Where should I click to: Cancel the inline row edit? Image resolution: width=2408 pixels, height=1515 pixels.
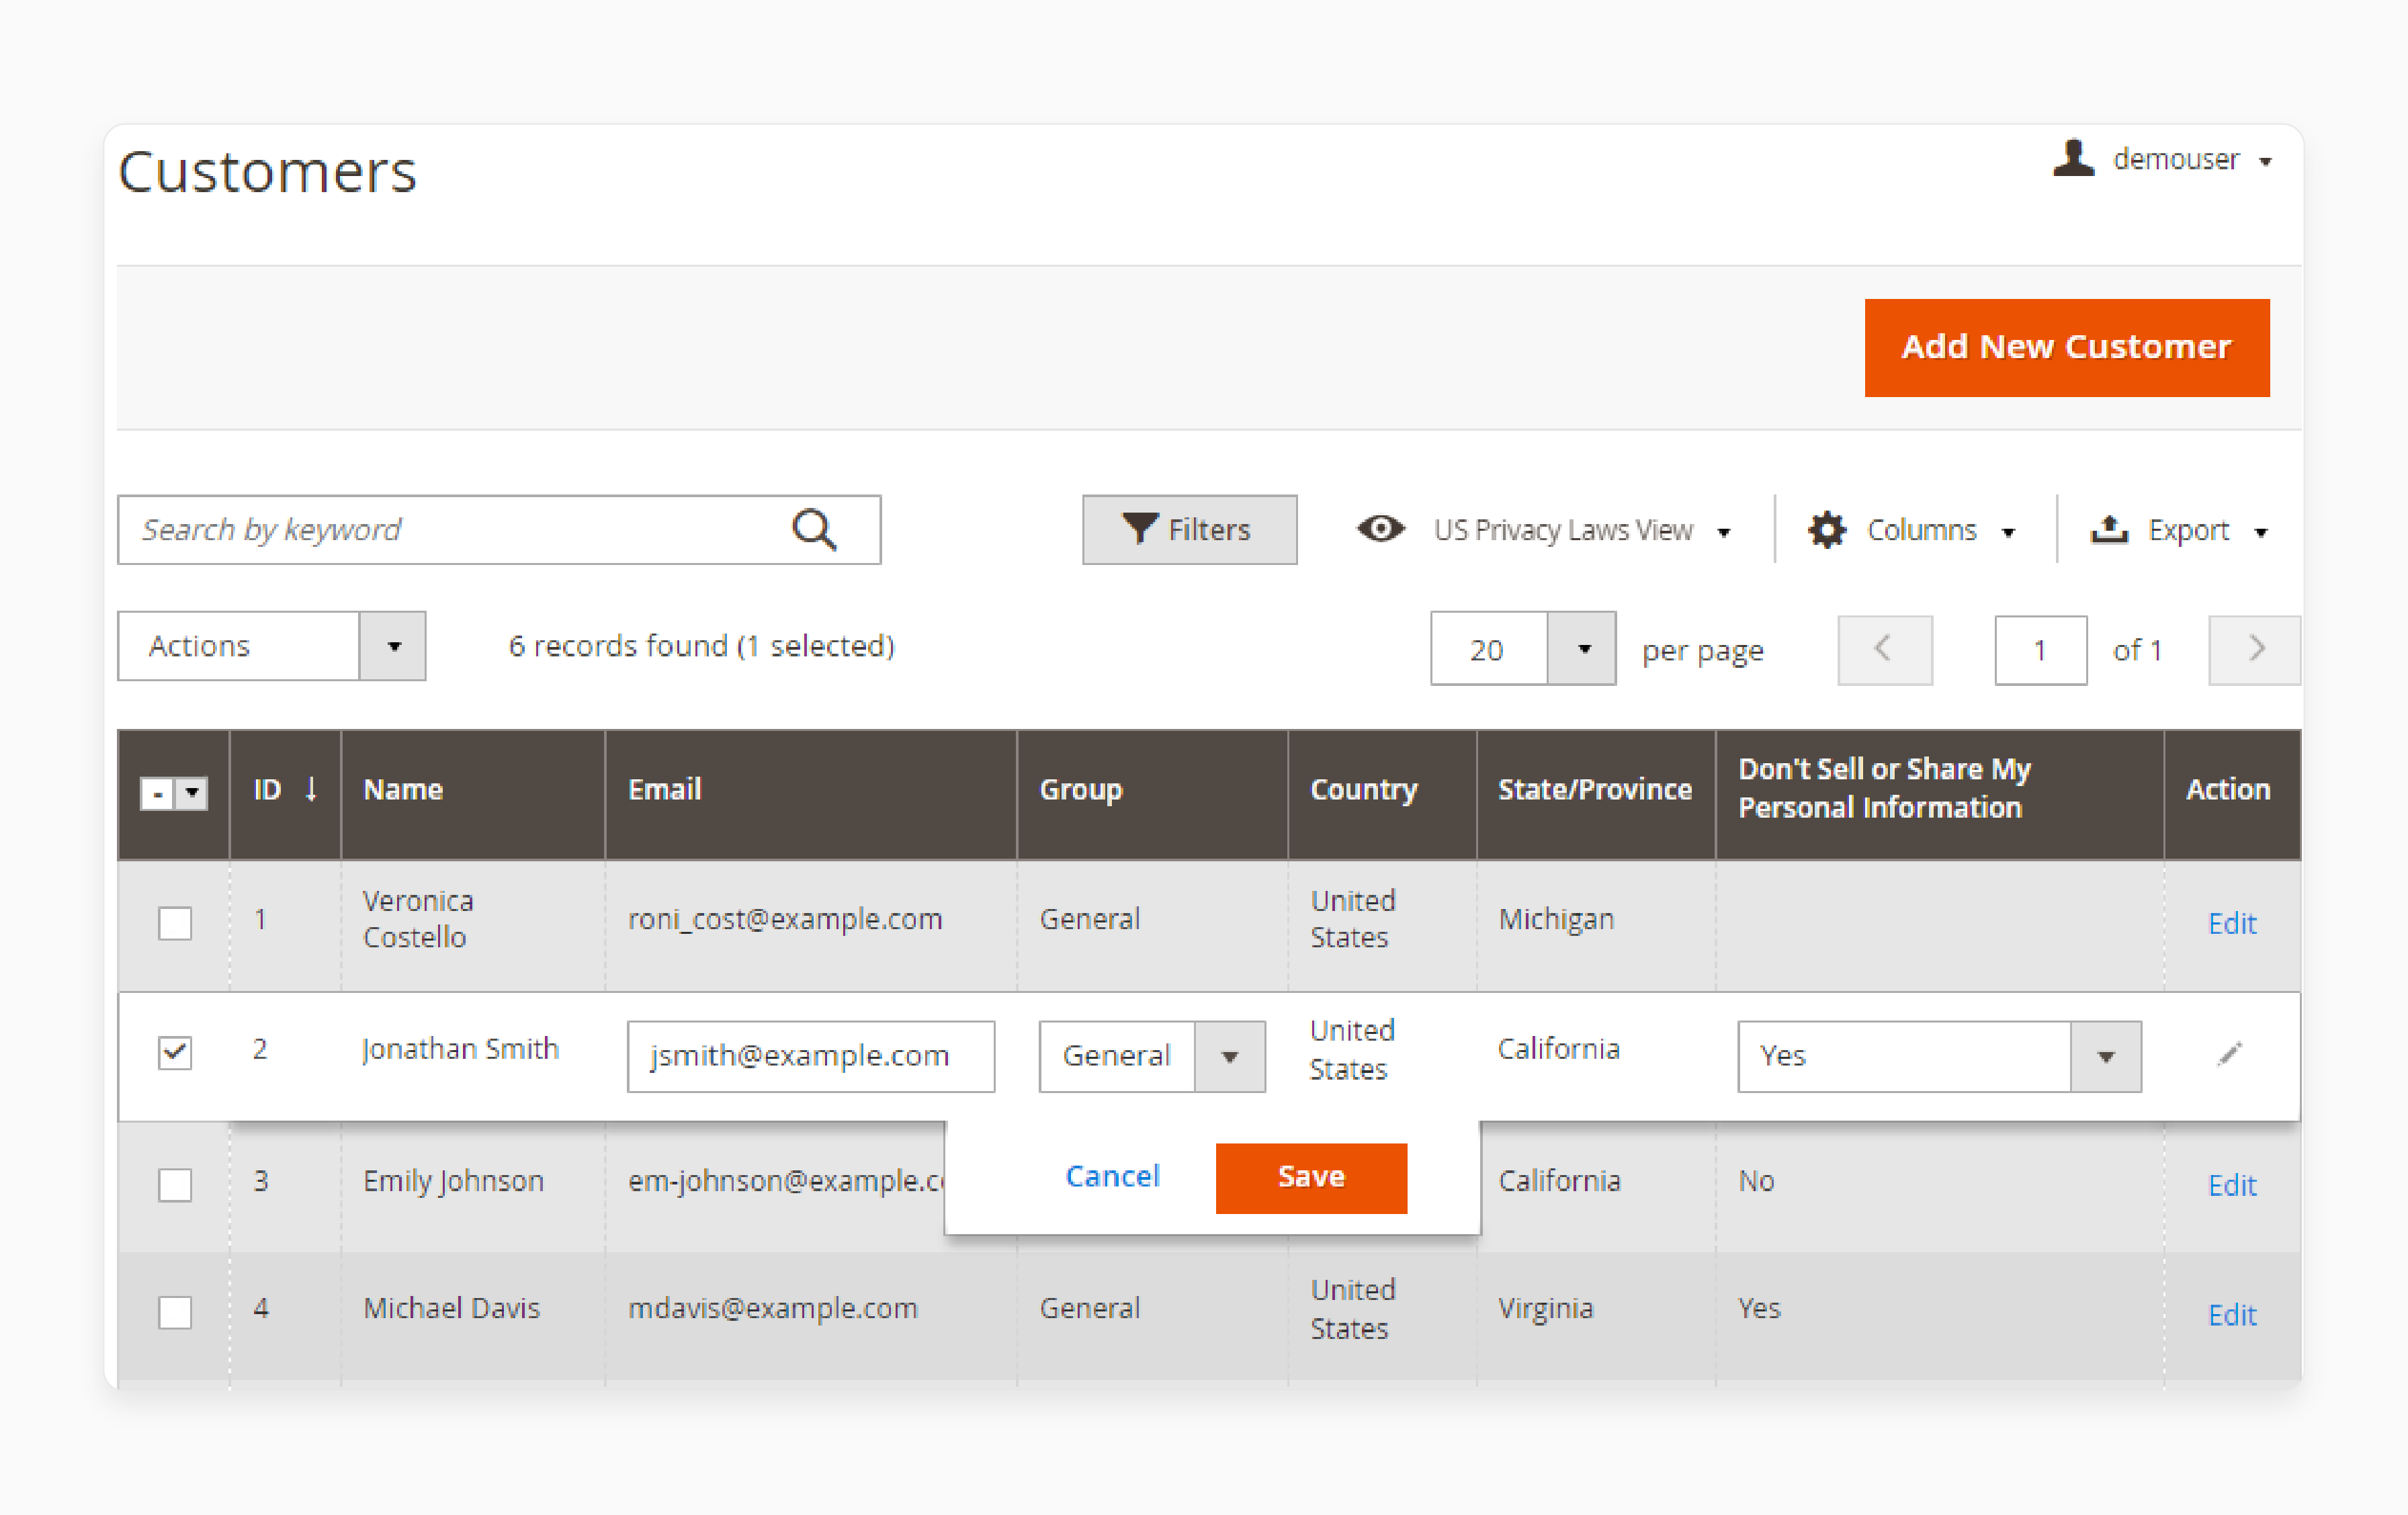tap(1112, 1176)
